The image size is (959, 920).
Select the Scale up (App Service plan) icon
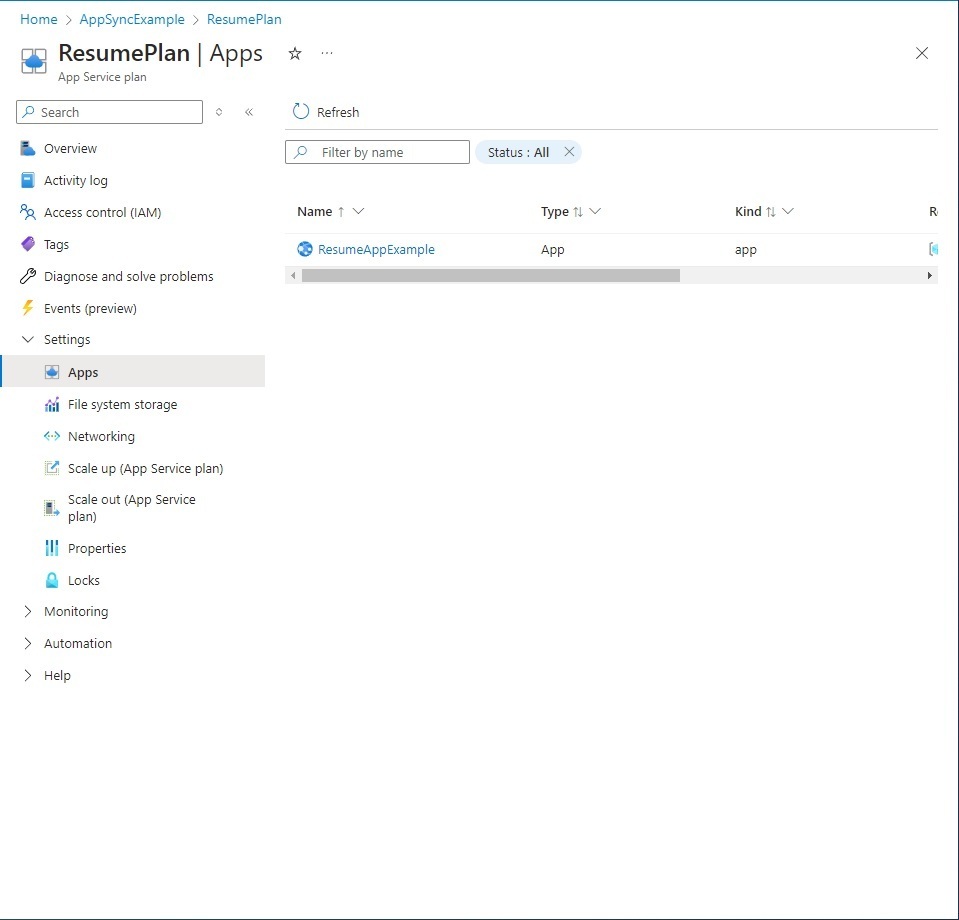pos(51,468)
